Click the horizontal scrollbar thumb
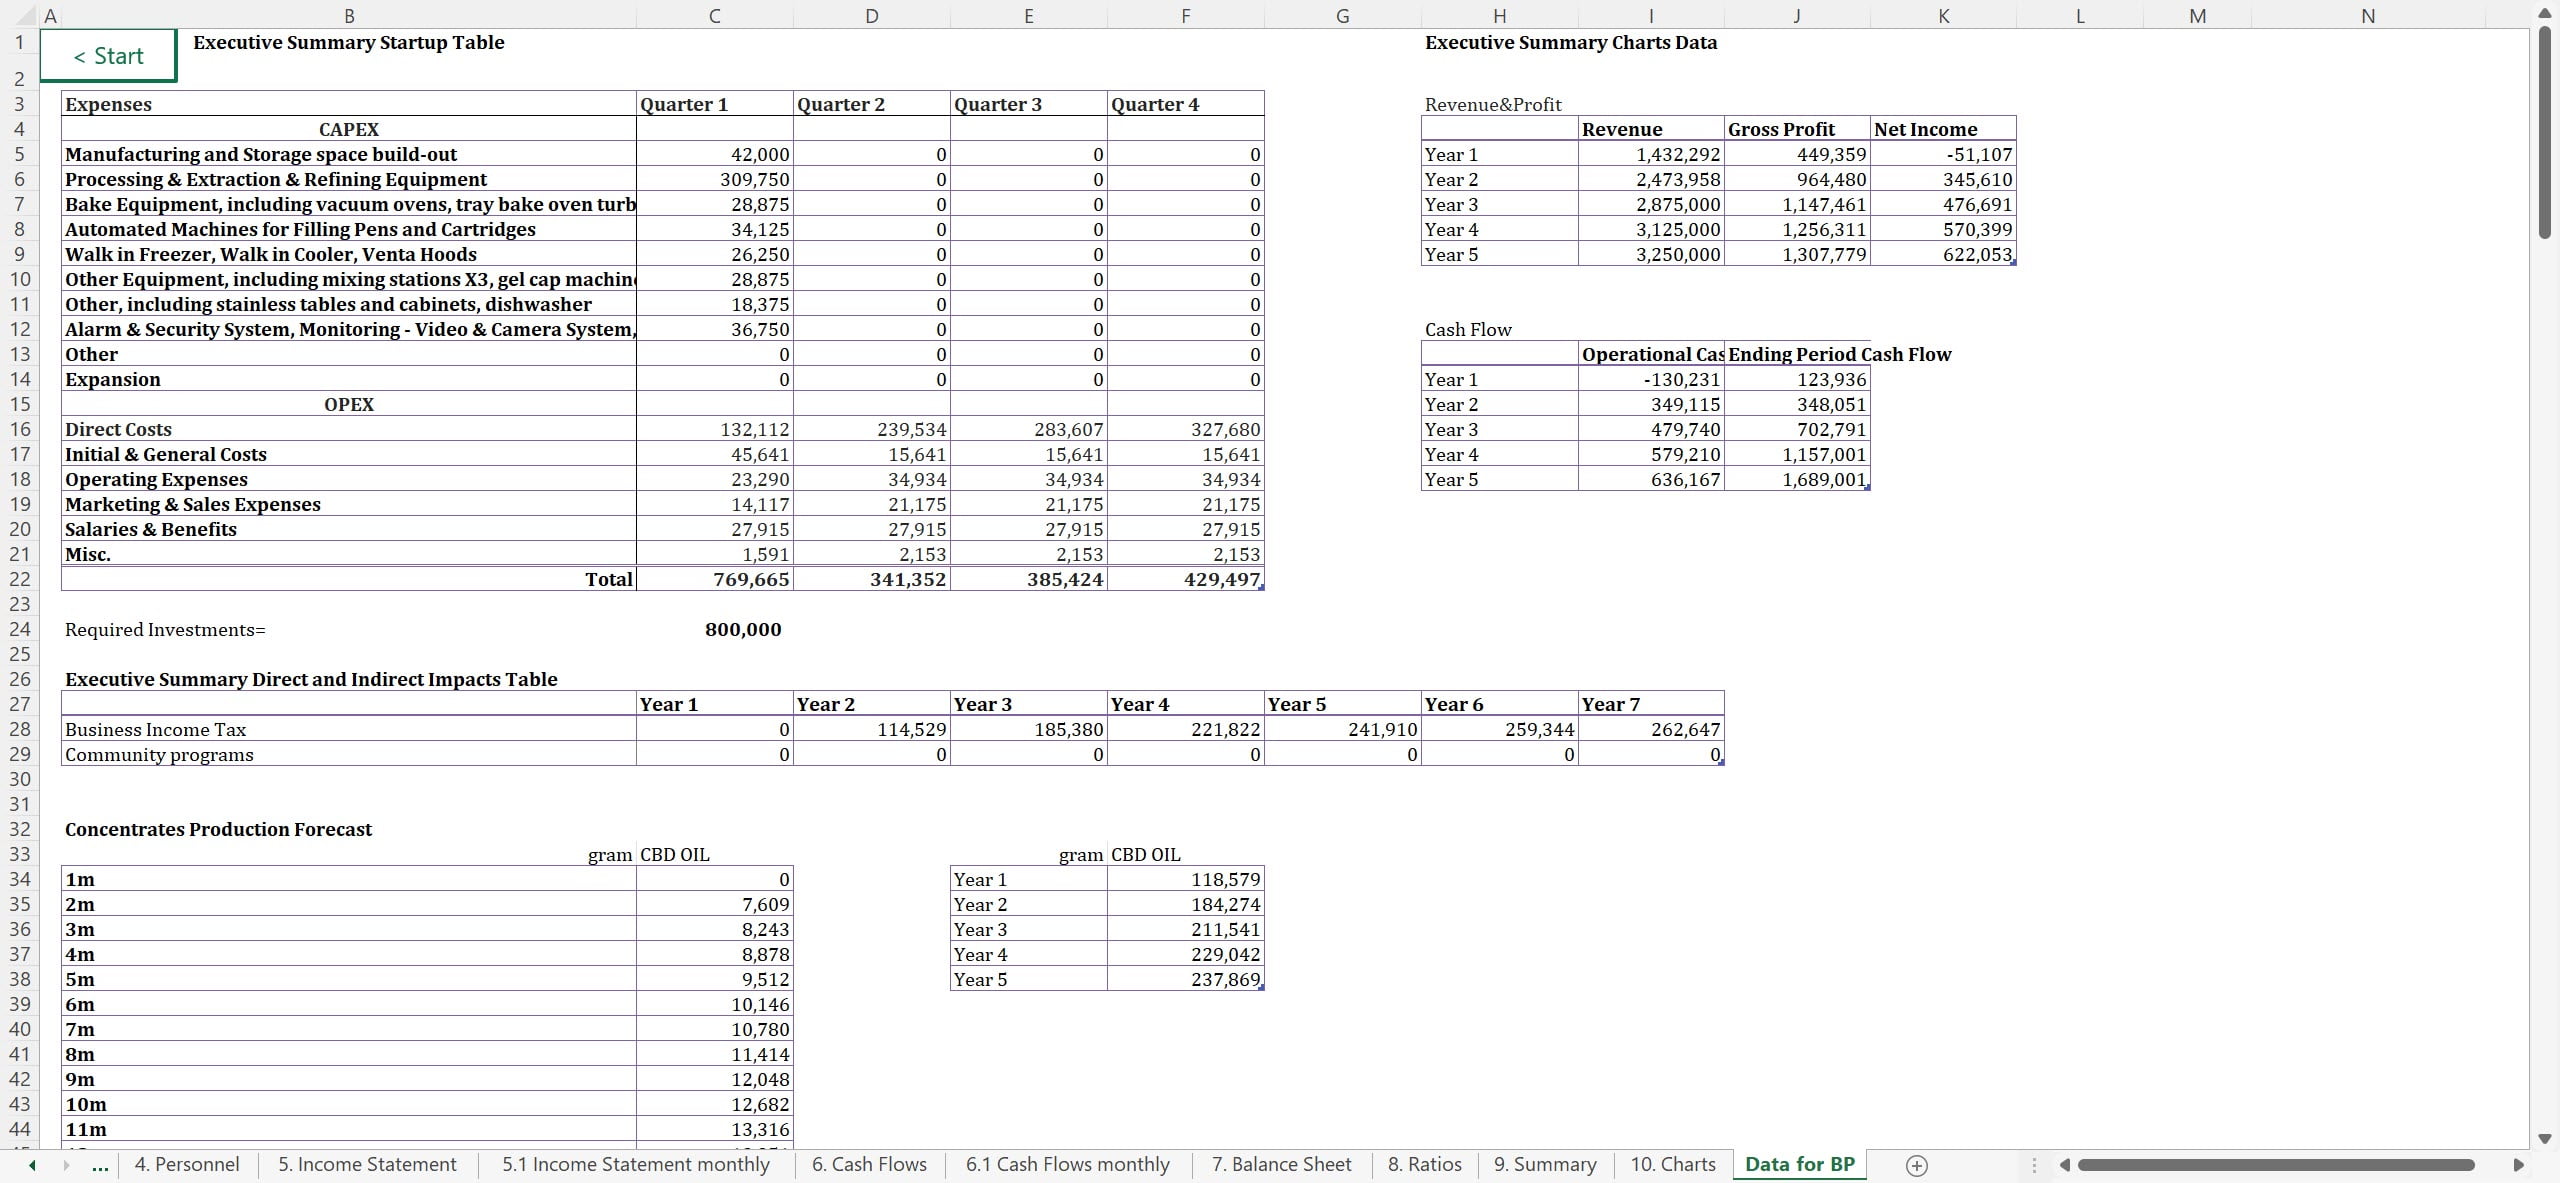 tap(2275, 1165)
